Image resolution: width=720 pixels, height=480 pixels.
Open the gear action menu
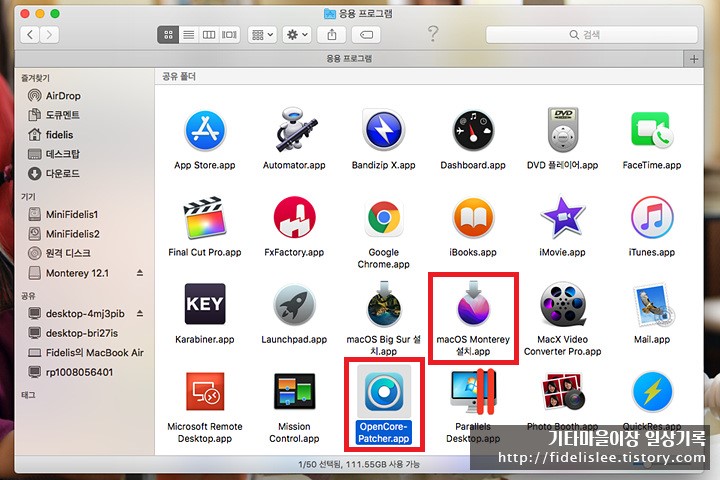297,34
